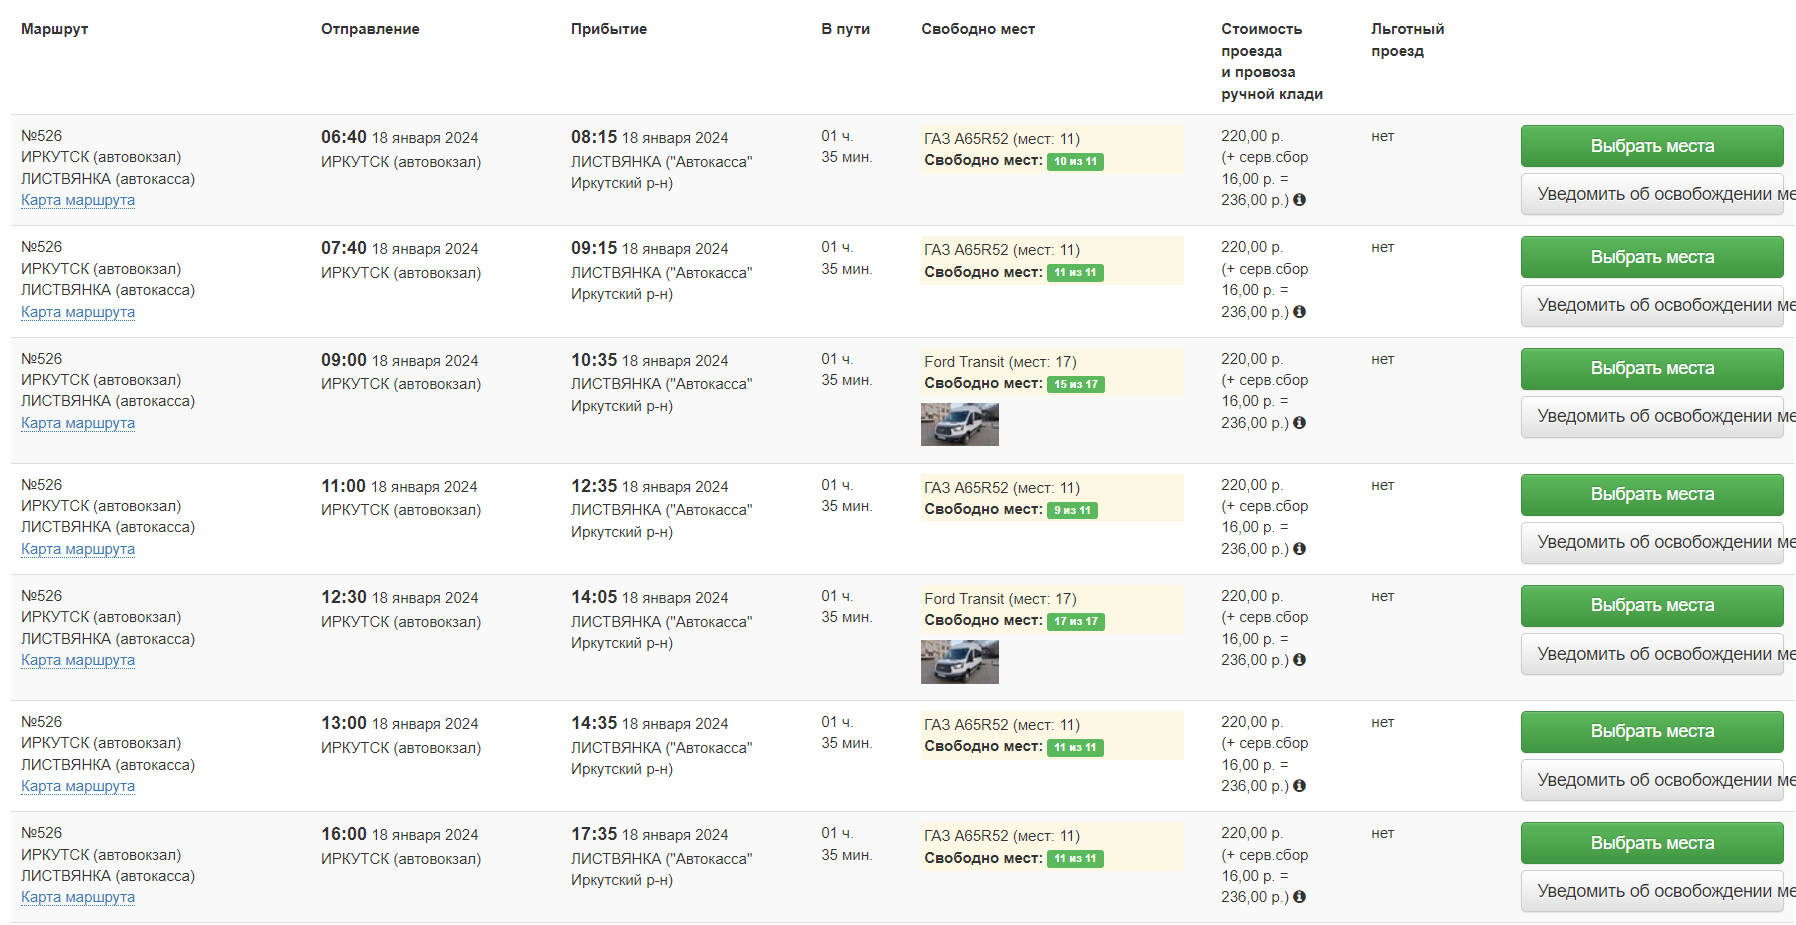Choose seats for the 12:30 departure
The height and width of the screenshot is (925, 1796).
tap(1652, 606)
